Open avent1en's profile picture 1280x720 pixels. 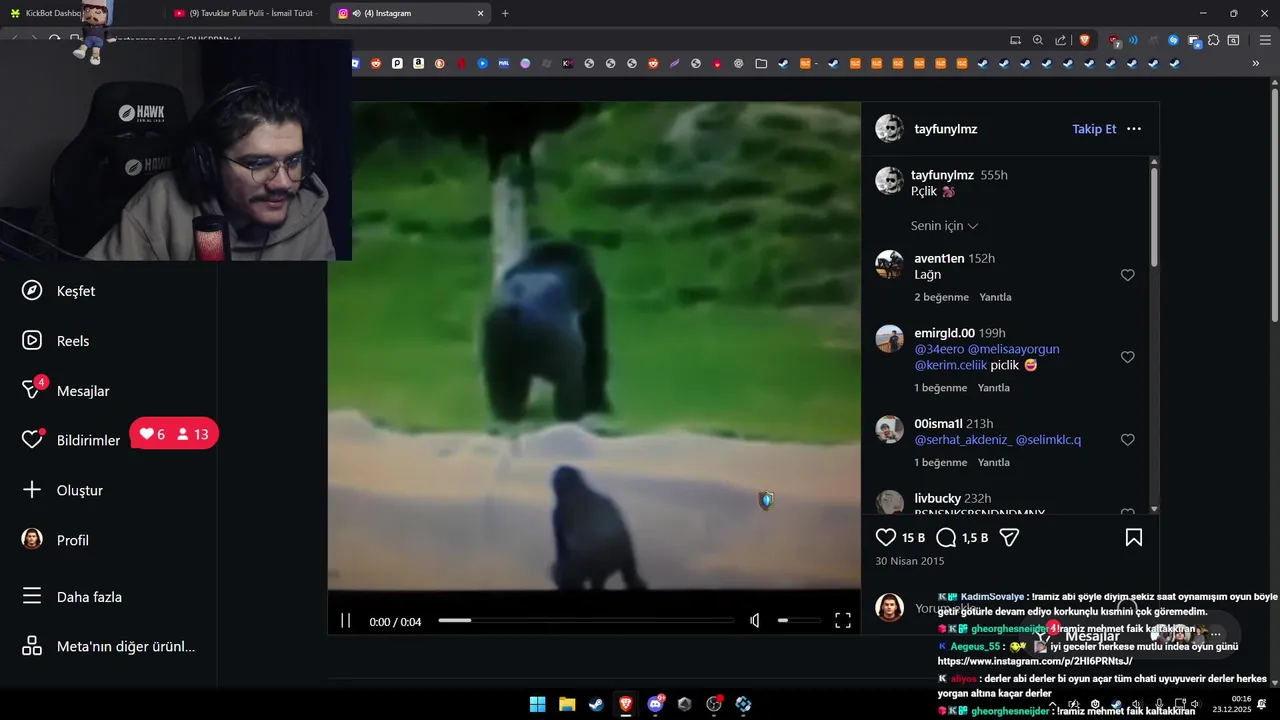[889, 264]
